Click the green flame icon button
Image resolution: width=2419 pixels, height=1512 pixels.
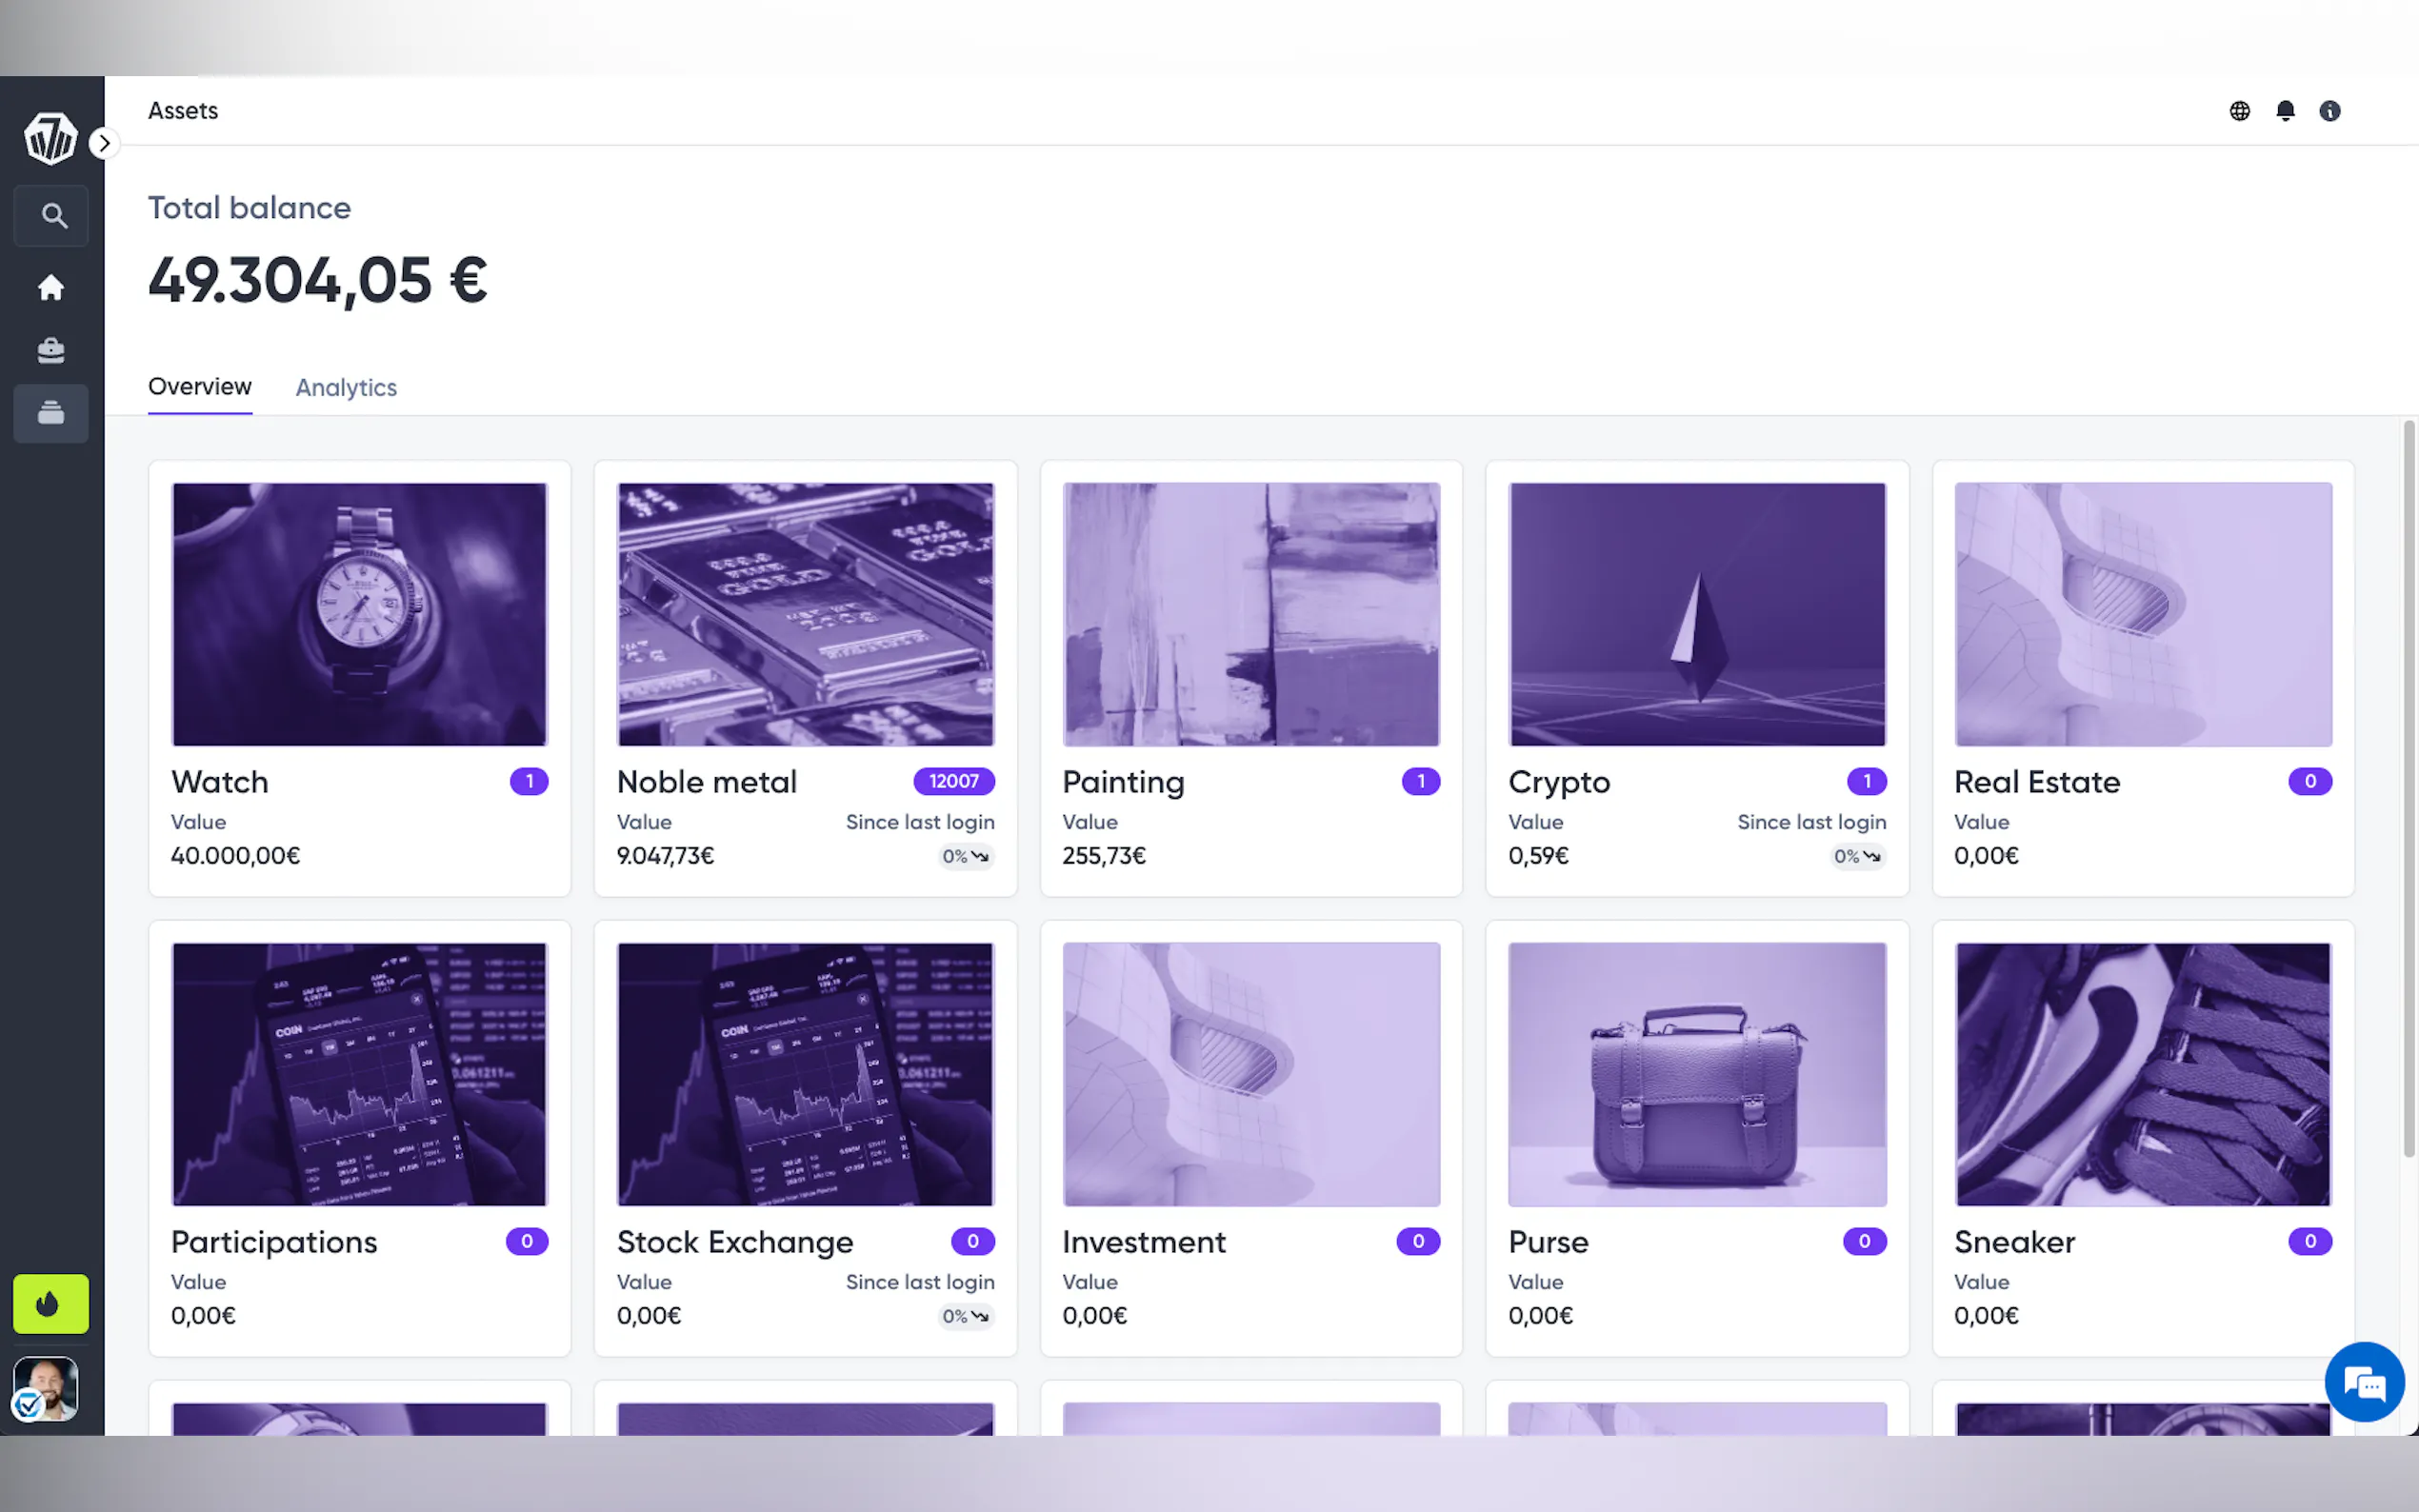click(x=50, y=1303)
